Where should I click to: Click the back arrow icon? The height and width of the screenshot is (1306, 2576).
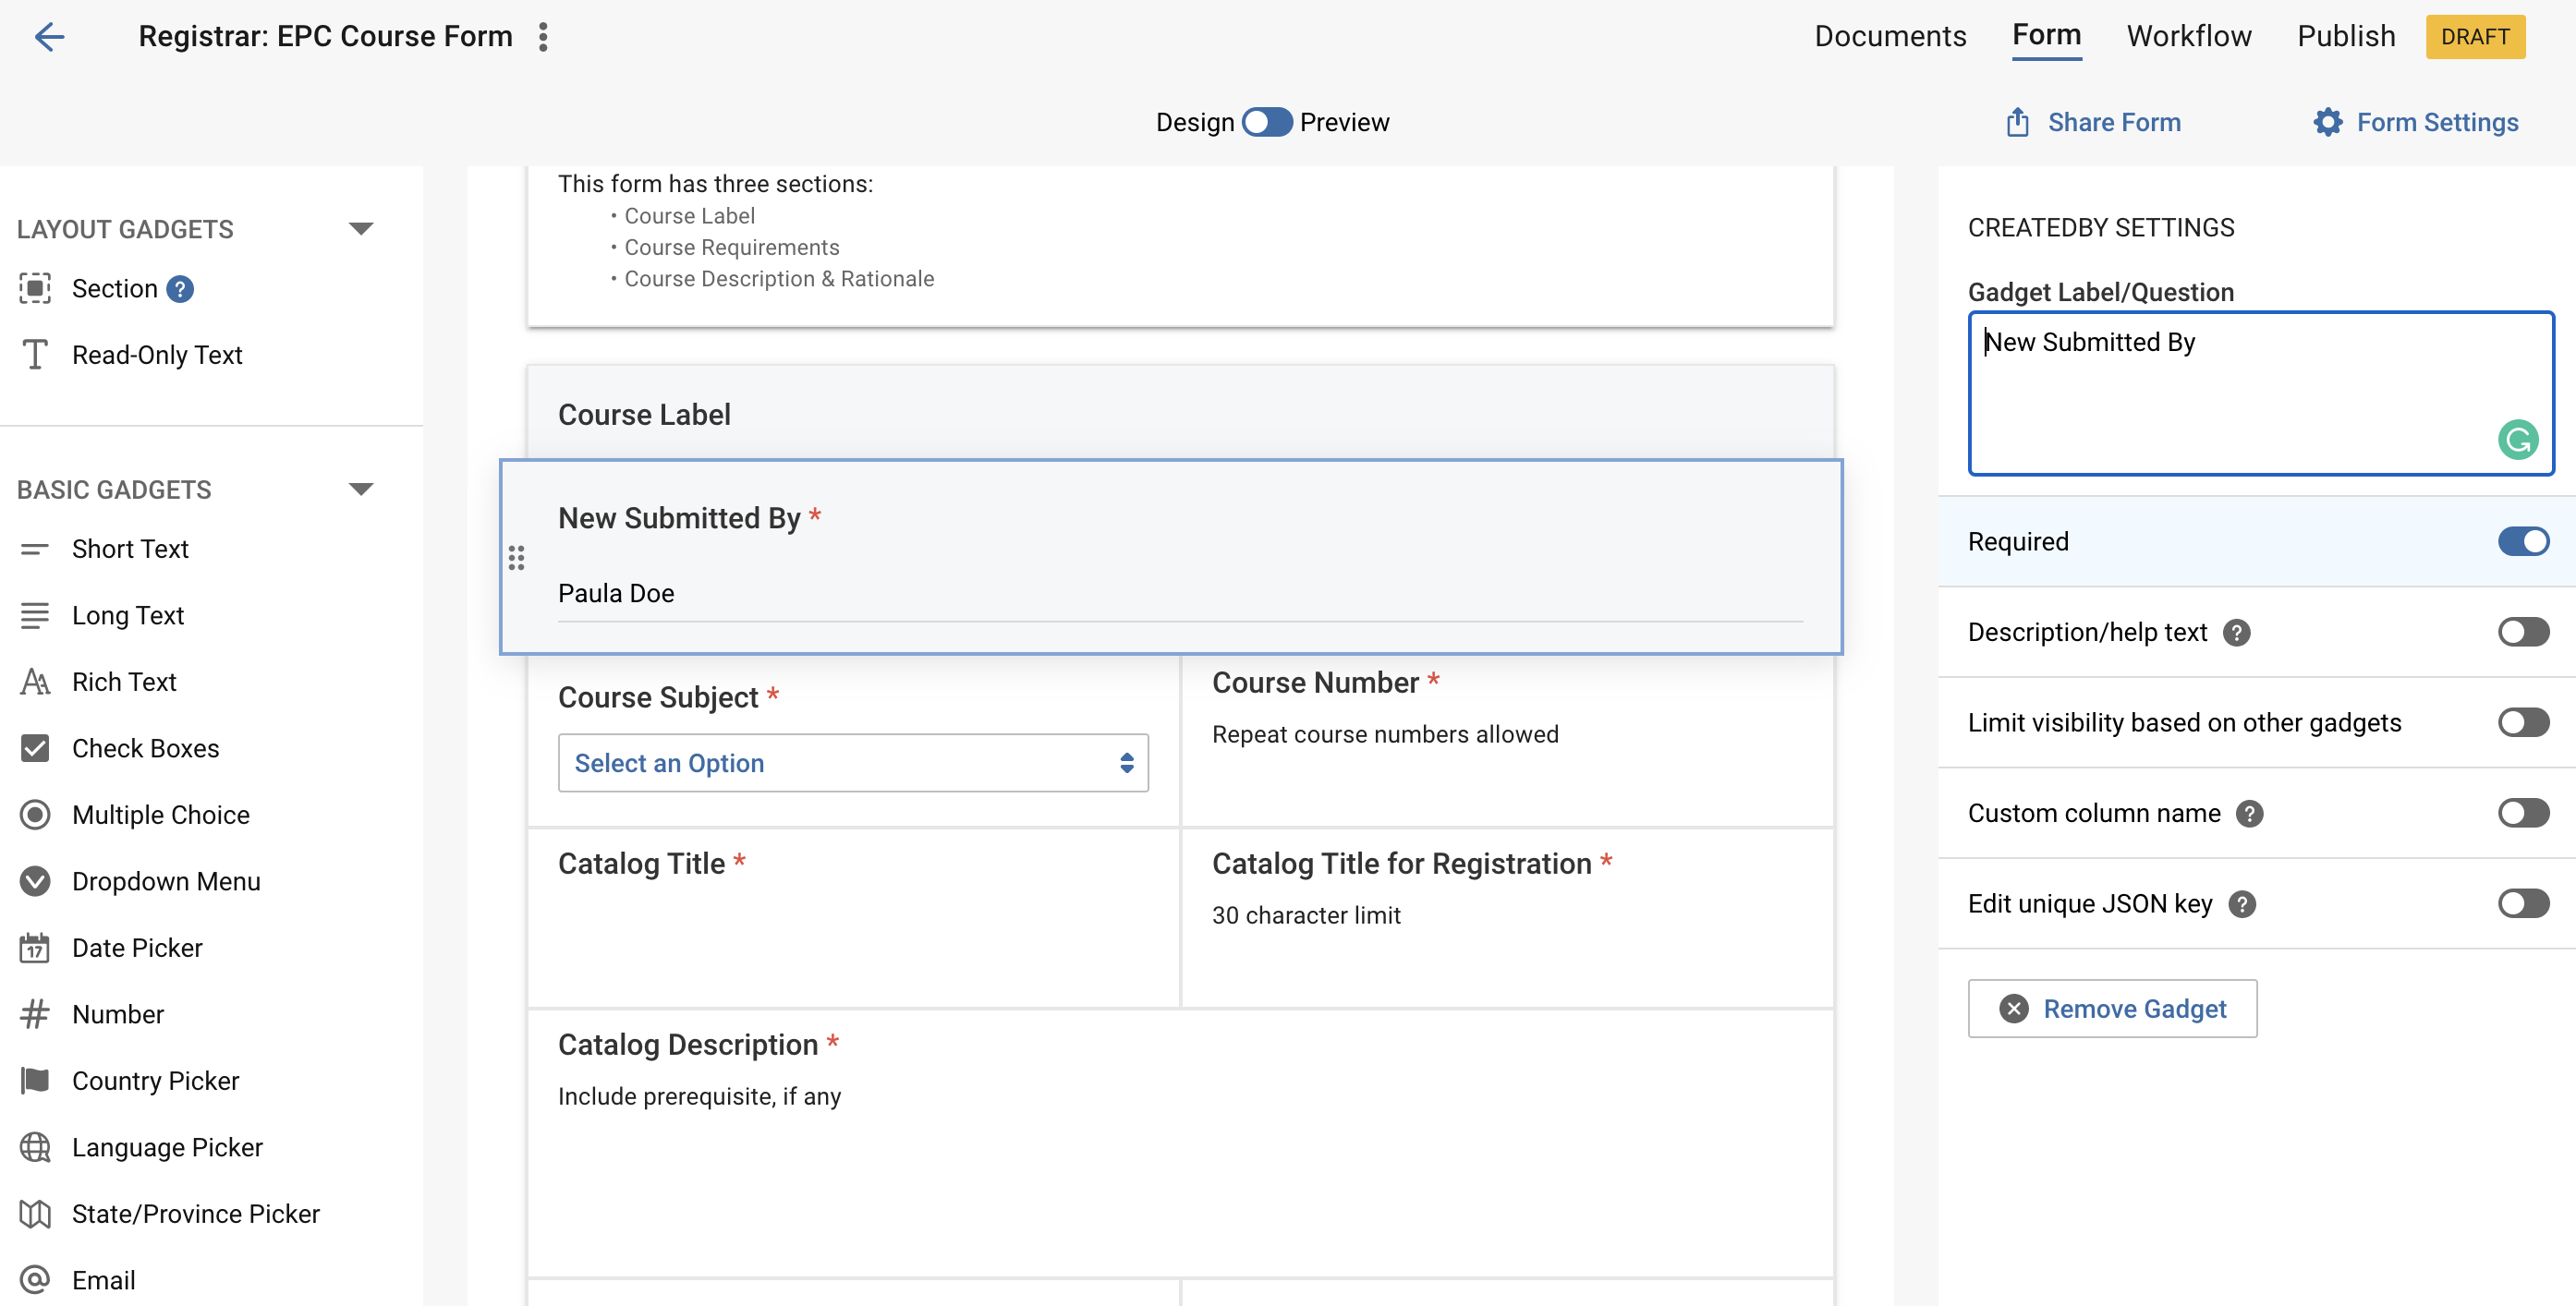pyautogui.click(x=49, y=37)
